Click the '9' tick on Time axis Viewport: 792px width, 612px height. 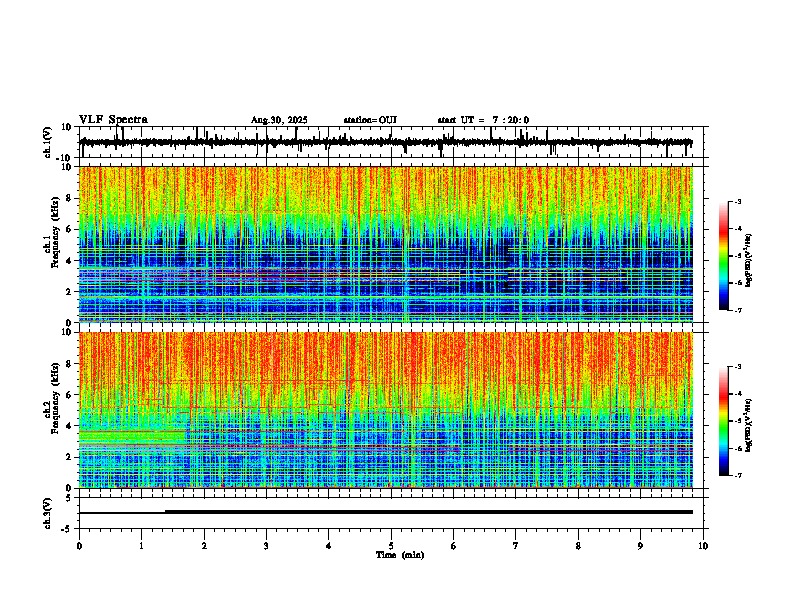click(x=640, y=546)
